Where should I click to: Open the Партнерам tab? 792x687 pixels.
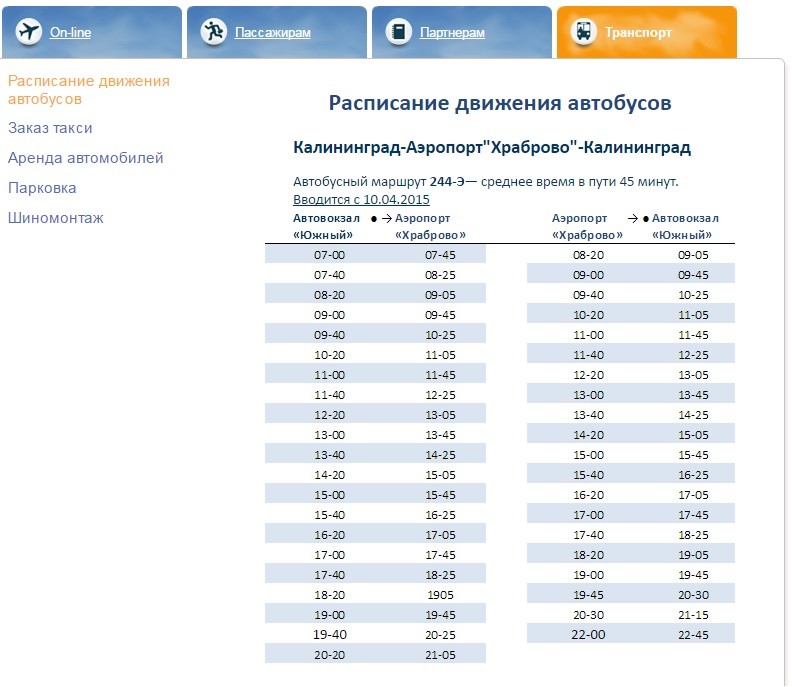tap(452, 33)
